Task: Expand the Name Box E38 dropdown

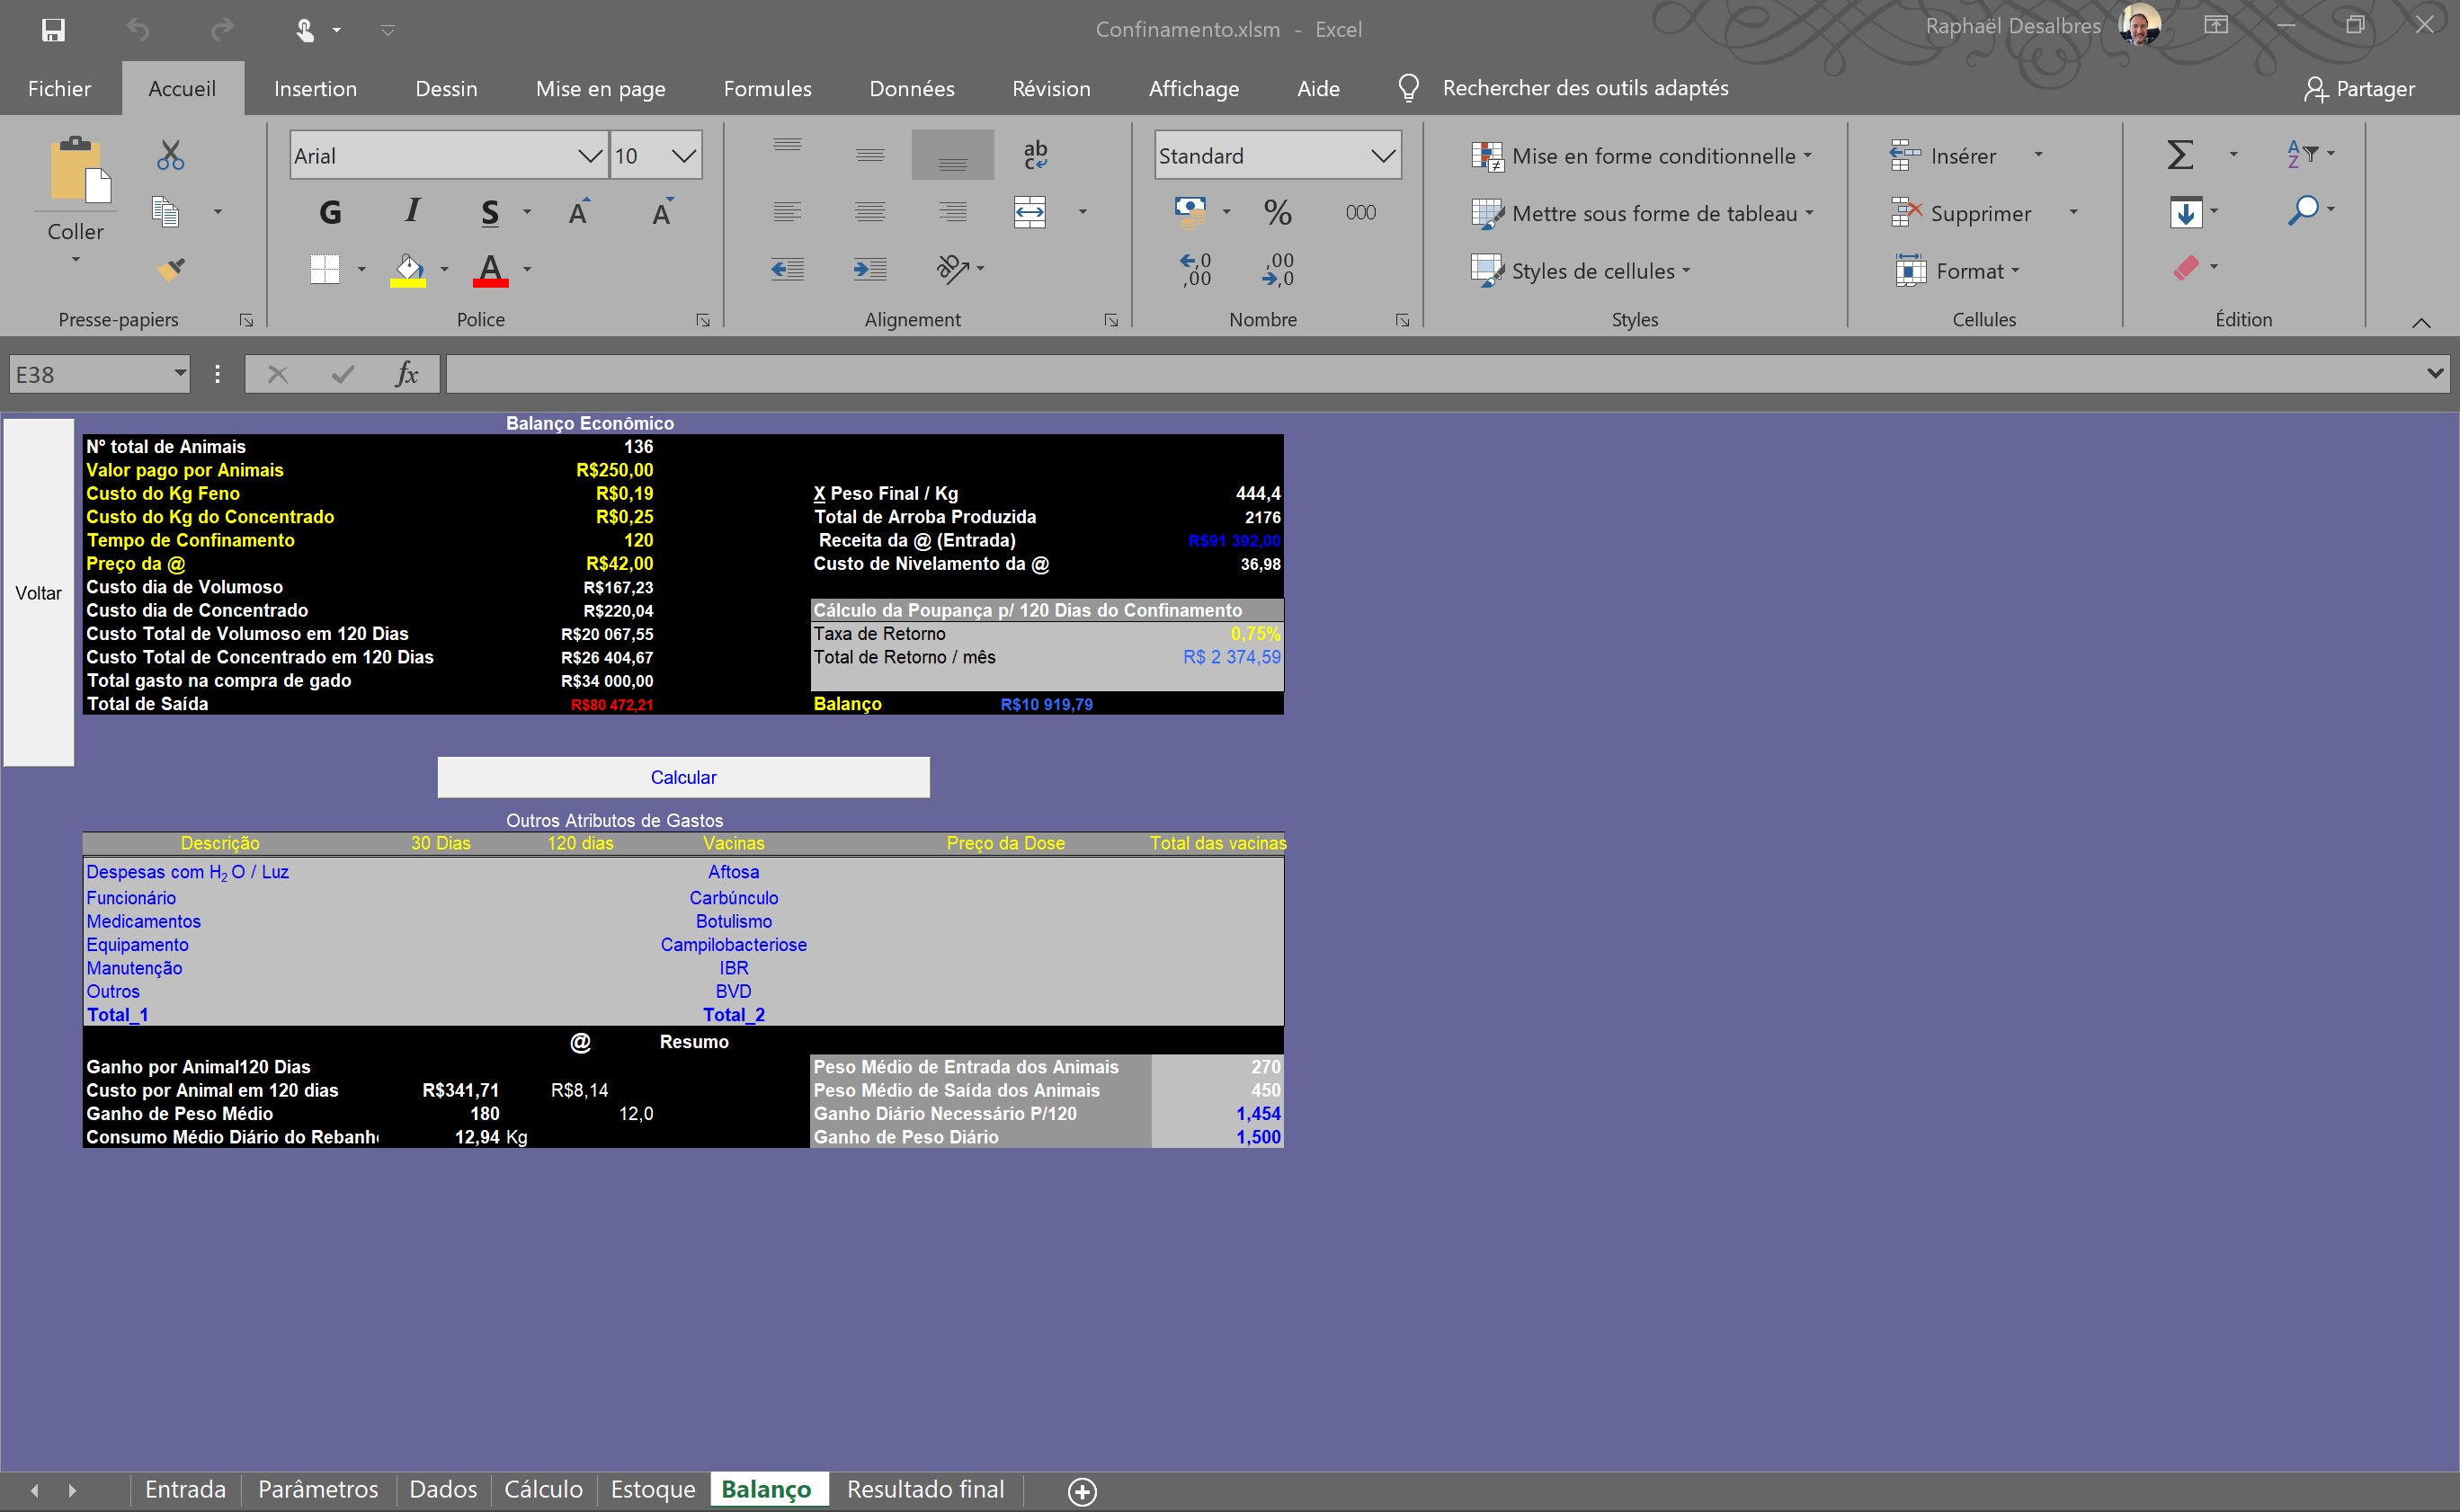Action: click(x=180, y=374)
